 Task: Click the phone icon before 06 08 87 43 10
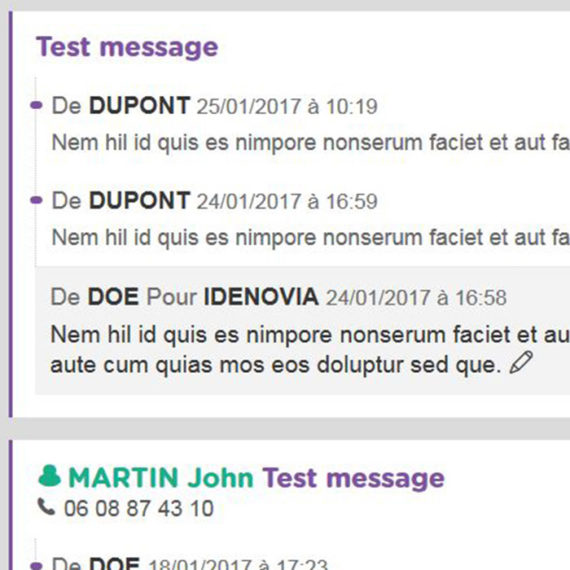47,507
